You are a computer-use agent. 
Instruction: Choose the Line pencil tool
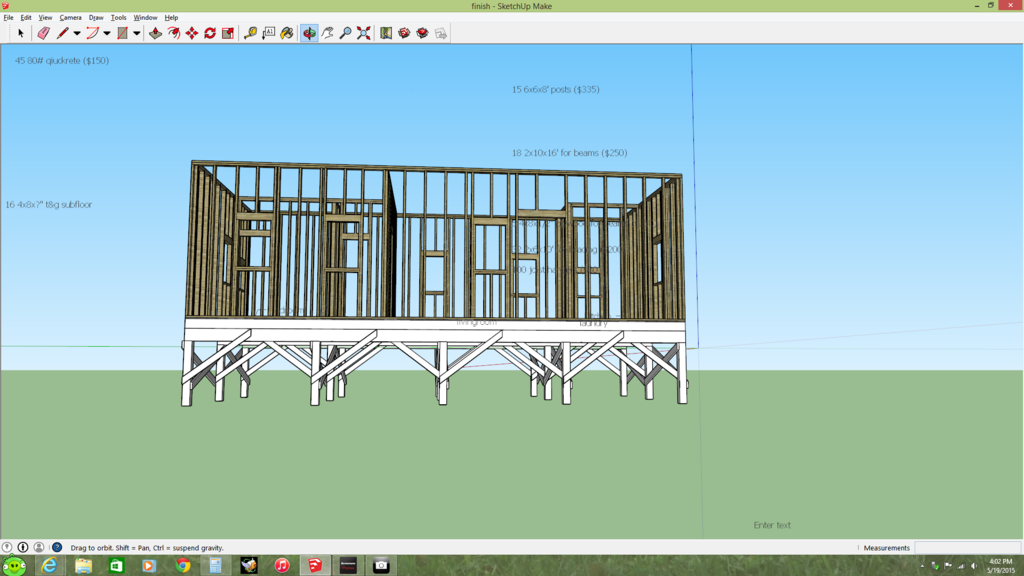point(62,33)
